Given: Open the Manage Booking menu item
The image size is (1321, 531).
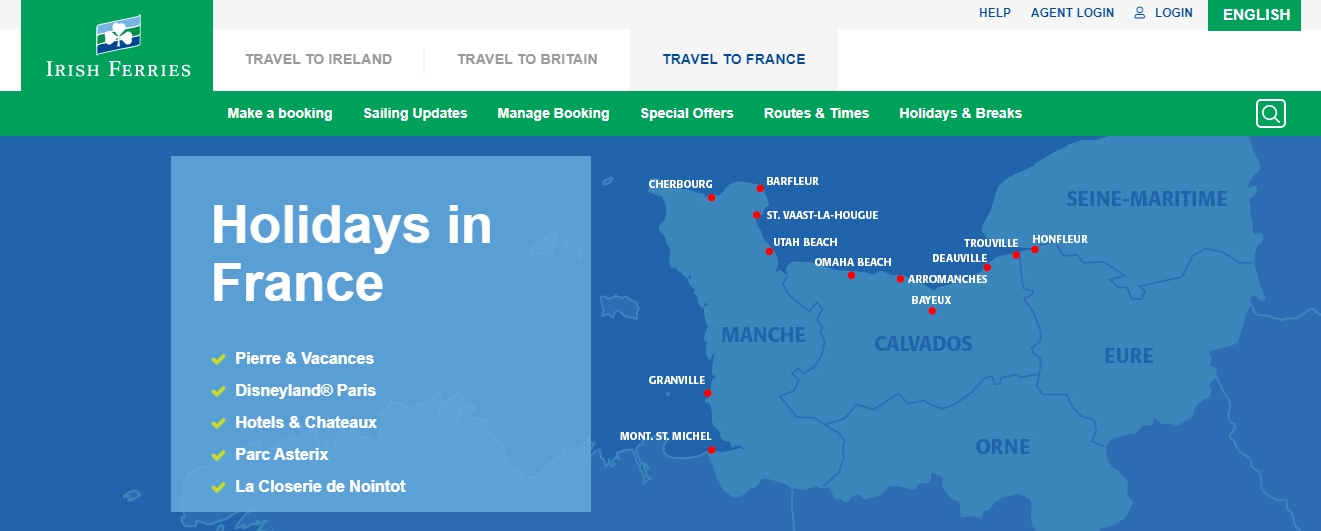Looking at the screenshot, I should point(553,113).
